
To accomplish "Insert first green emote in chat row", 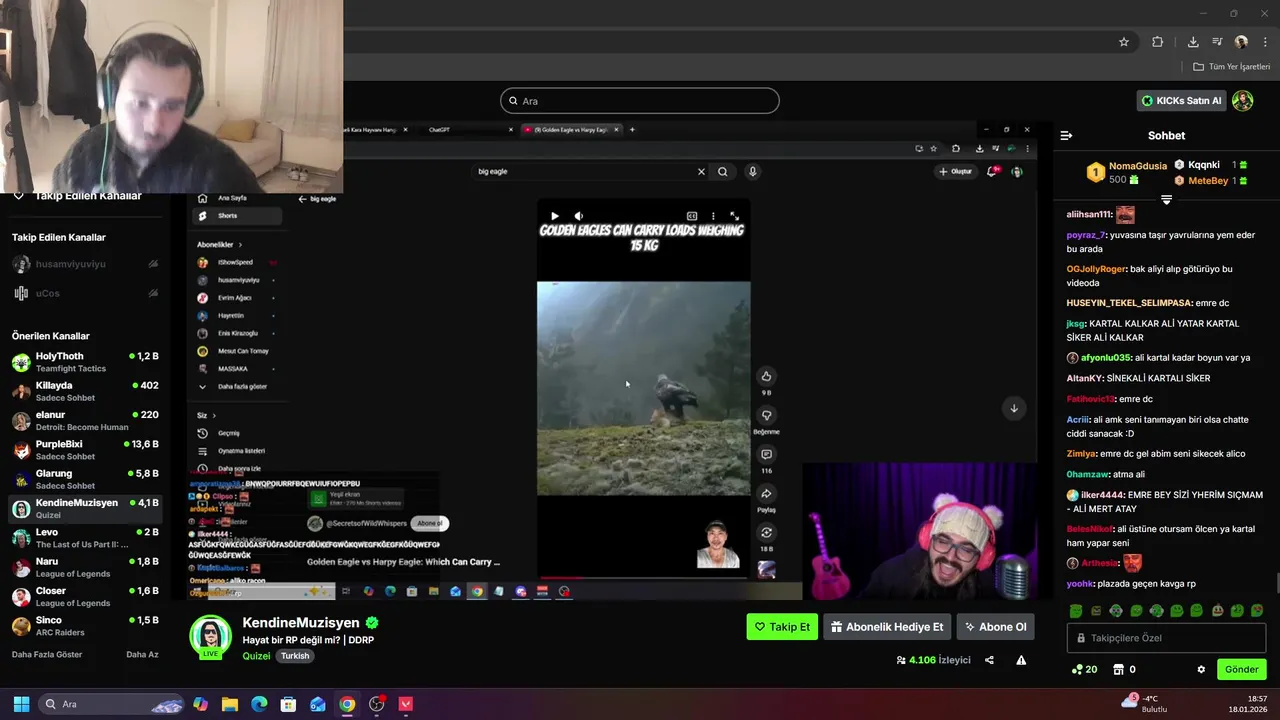I will (x=1076, y=610).
